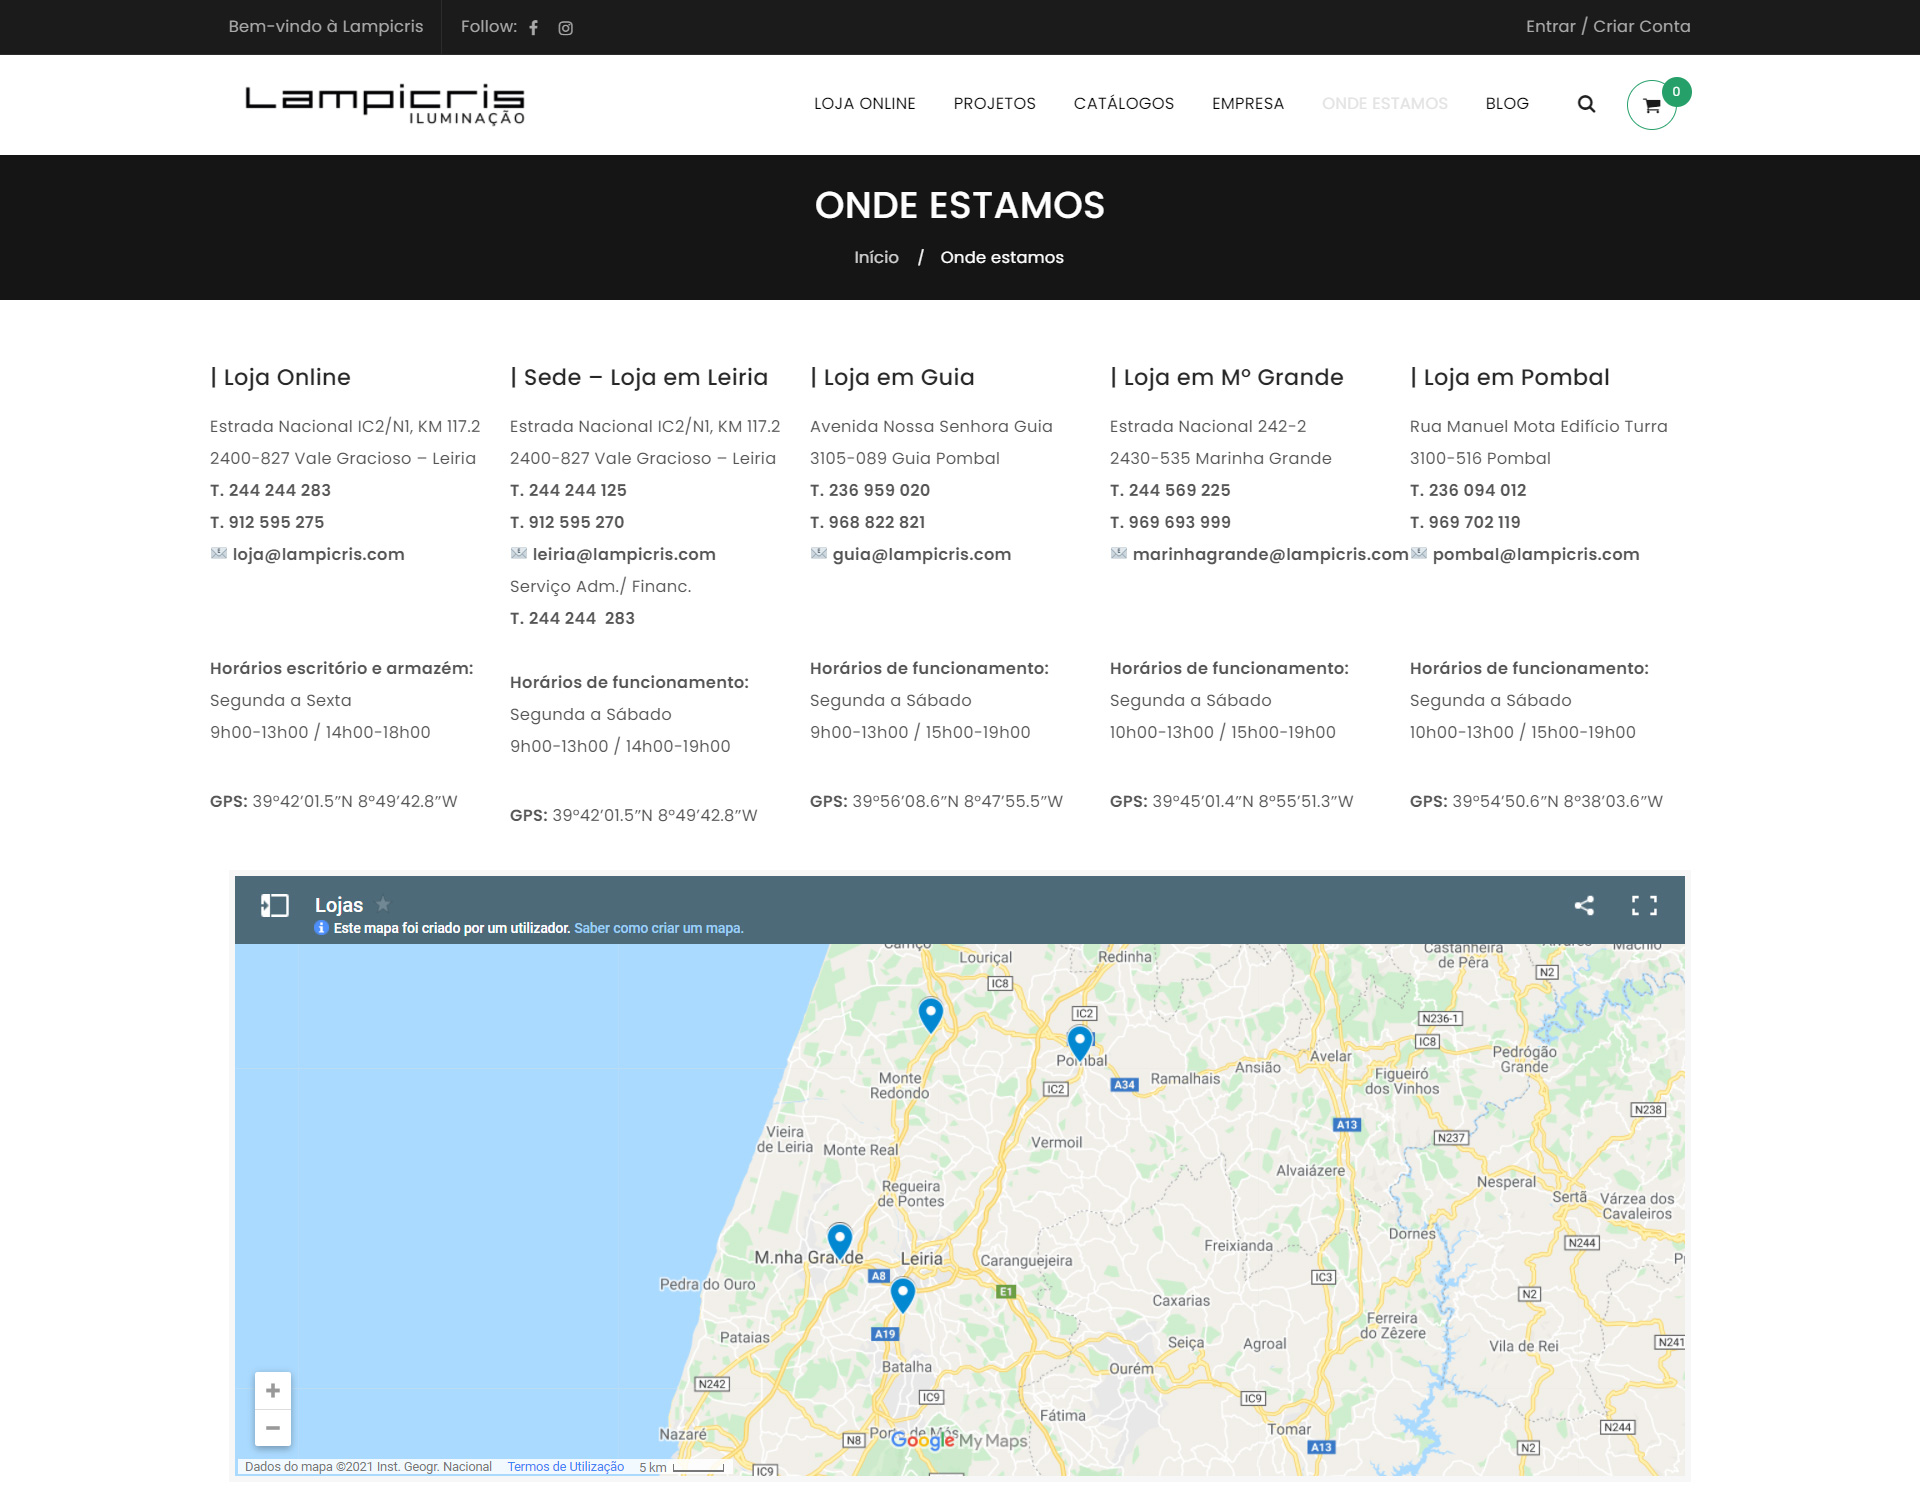Go to the Blog page

pyautogui.click(x=1506, y=104)
